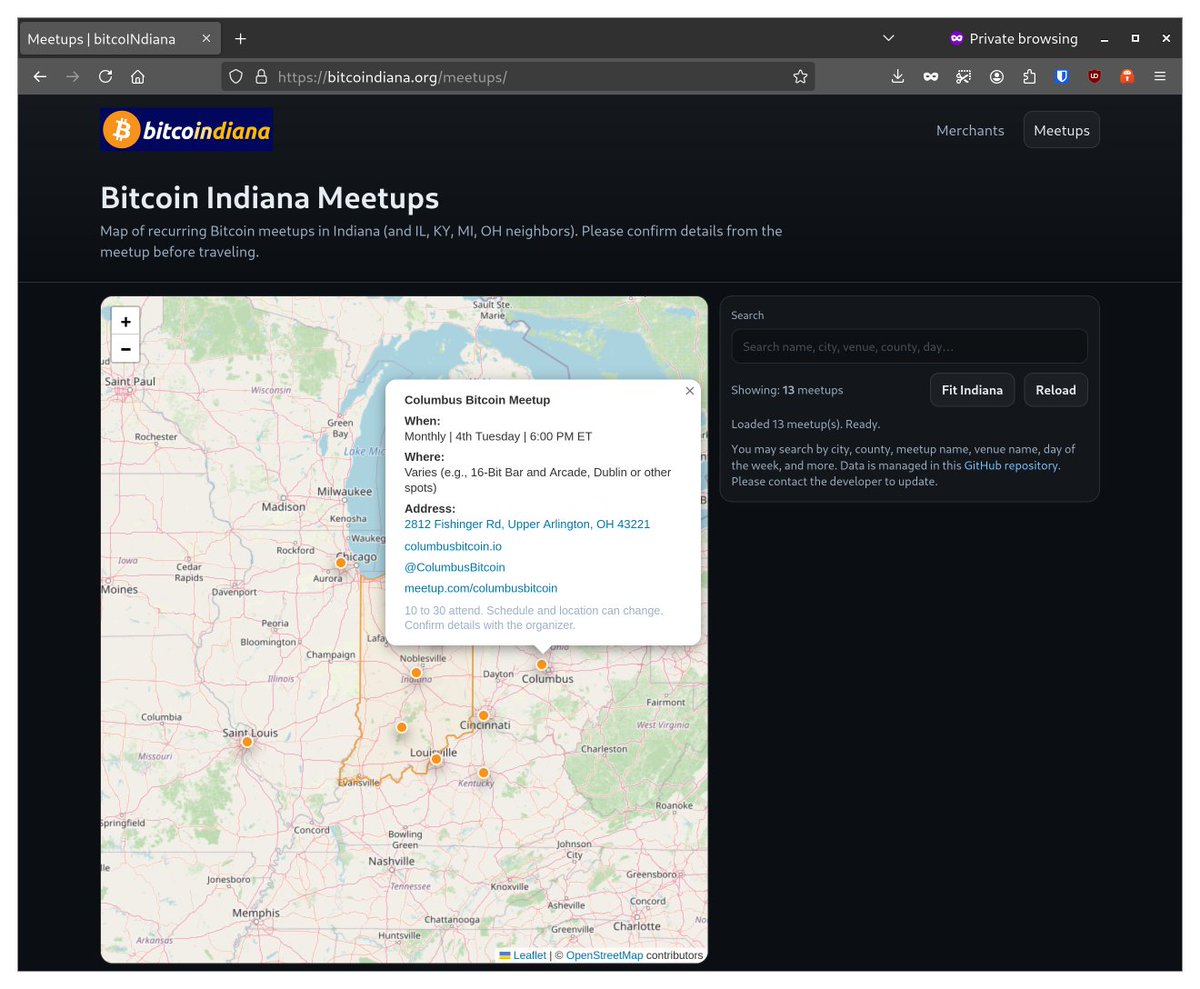
Task: Open the Bitwarden shield extension icon
Action: (1062, 76)
